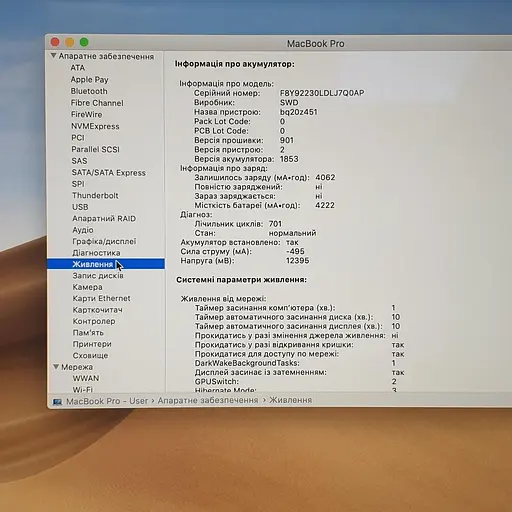
Task: Click the manufacturer value SWD
Action: tap(289, 102)
